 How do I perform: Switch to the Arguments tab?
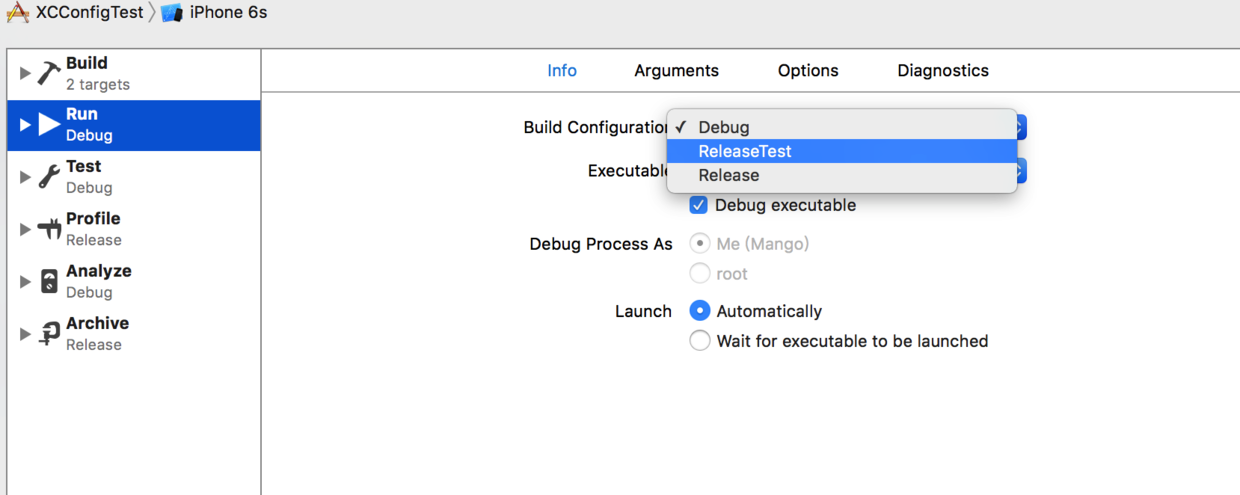coord(676,70)
